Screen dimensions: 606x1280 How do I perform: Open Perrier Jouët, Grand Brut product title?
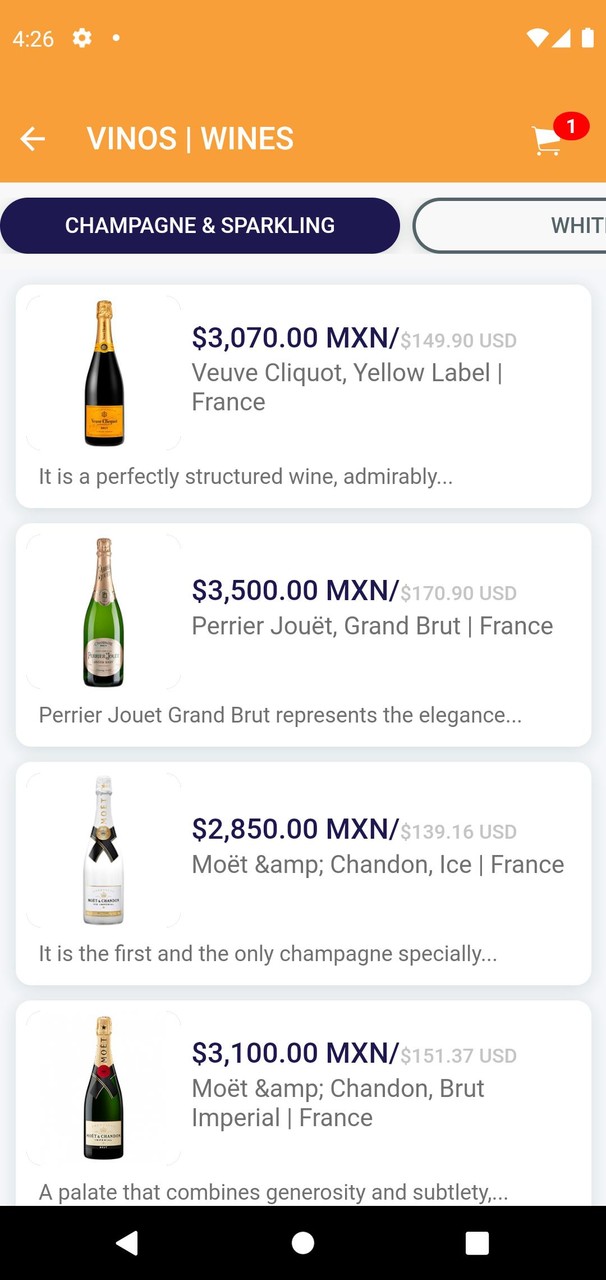(372, 626)
